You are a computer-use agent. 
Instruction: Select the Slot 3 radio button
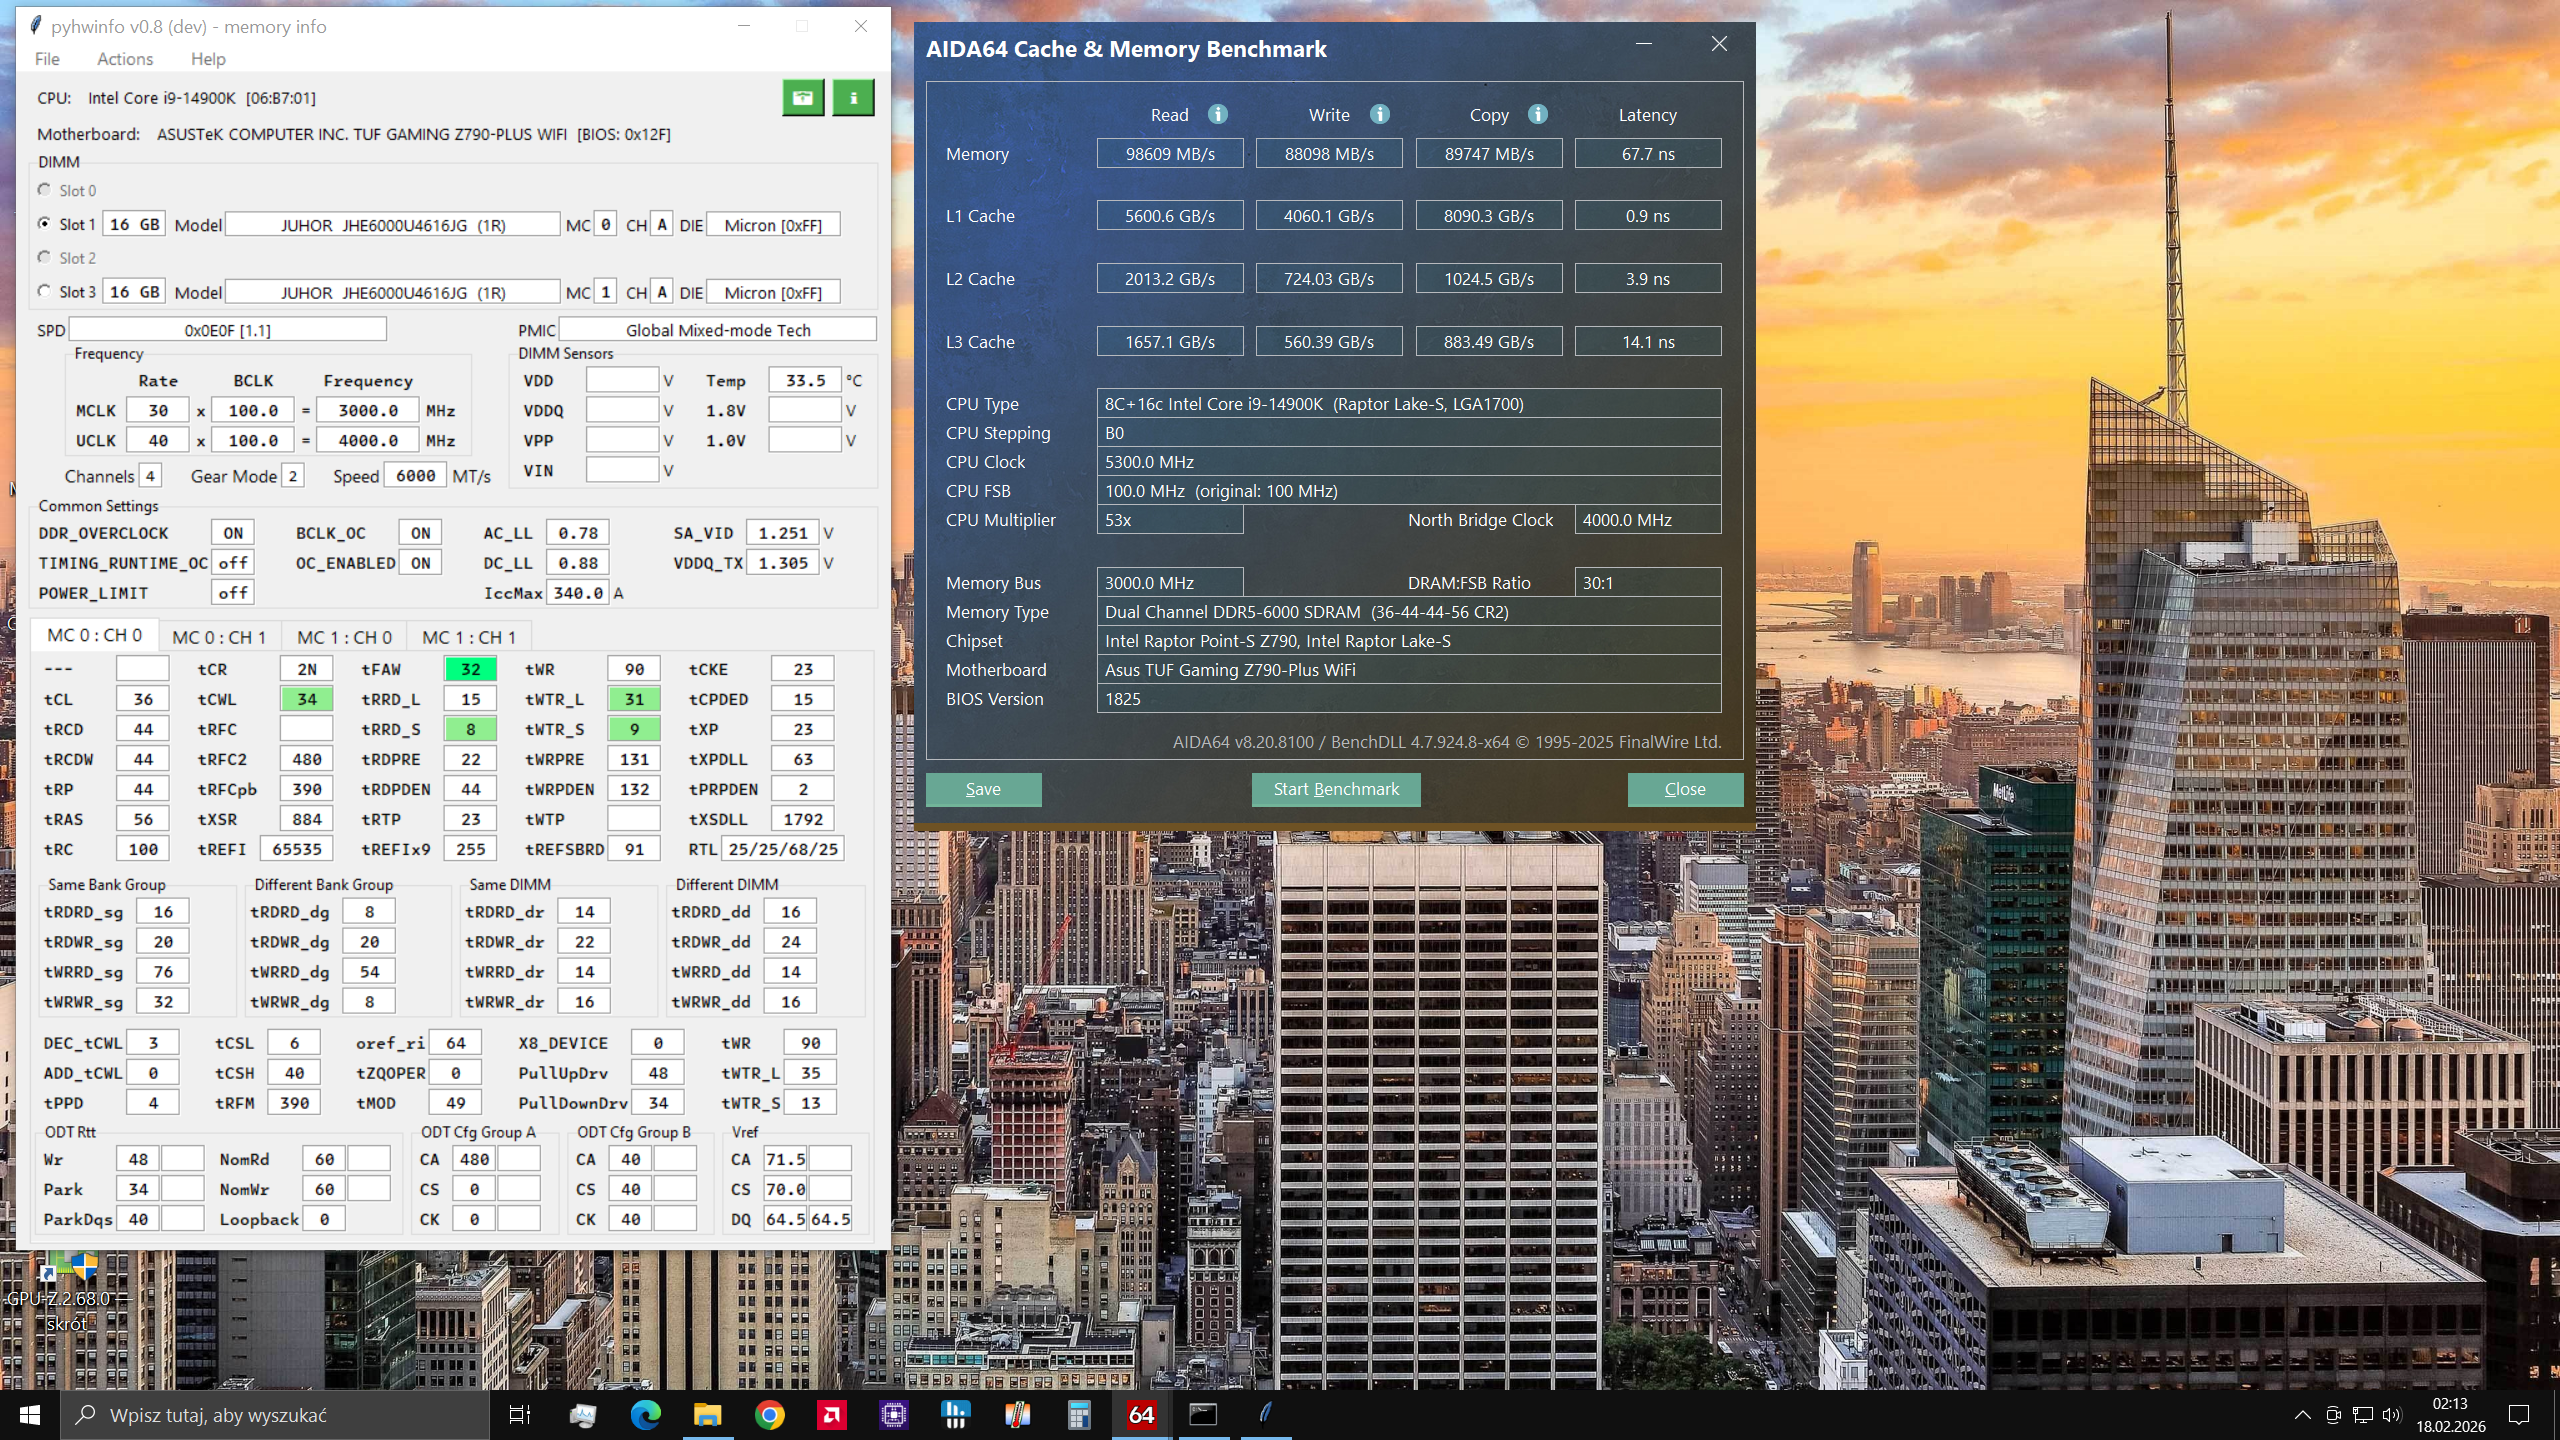(x=44, y=291)
